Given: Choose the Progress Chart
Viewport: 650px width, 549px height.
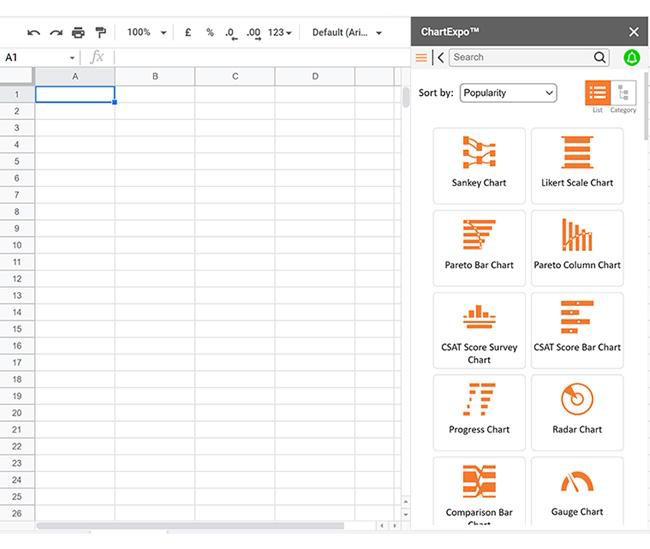Looking at the screenshot, I should pos(479,413).
